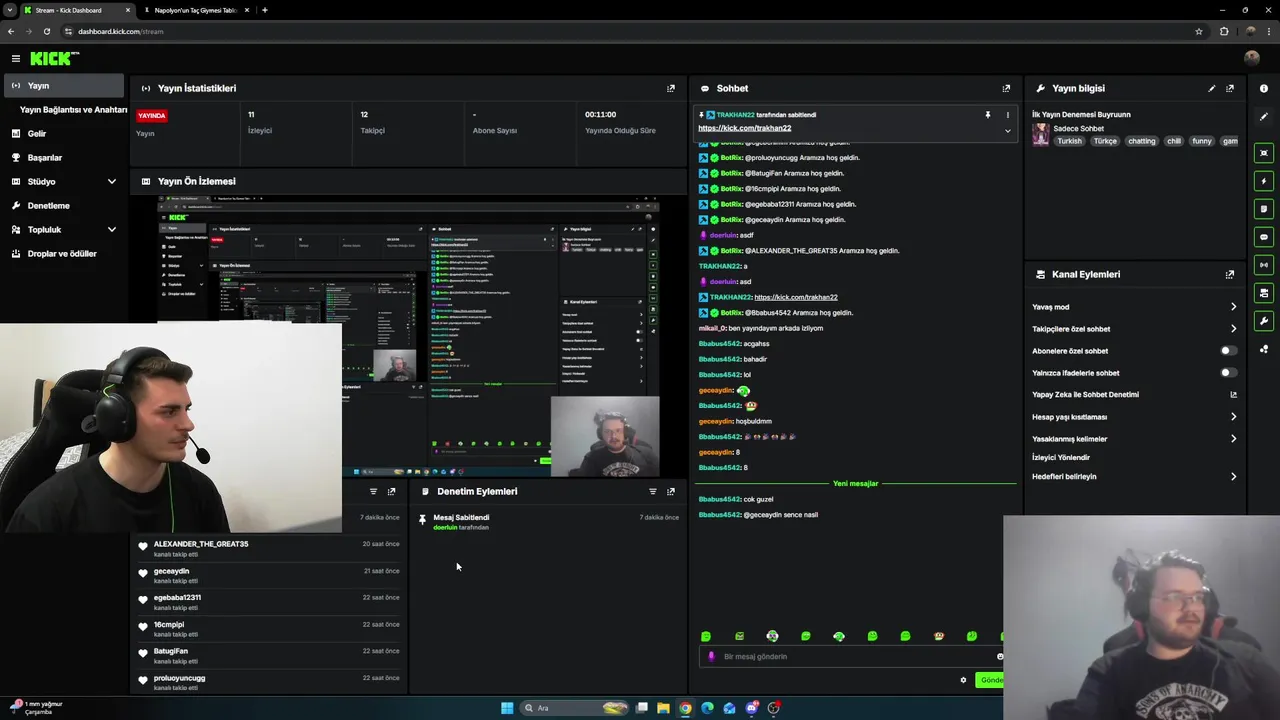Screen dimensions: 1280x720
Task: Click the user avatar in top right
Action: coord(1251,58)
